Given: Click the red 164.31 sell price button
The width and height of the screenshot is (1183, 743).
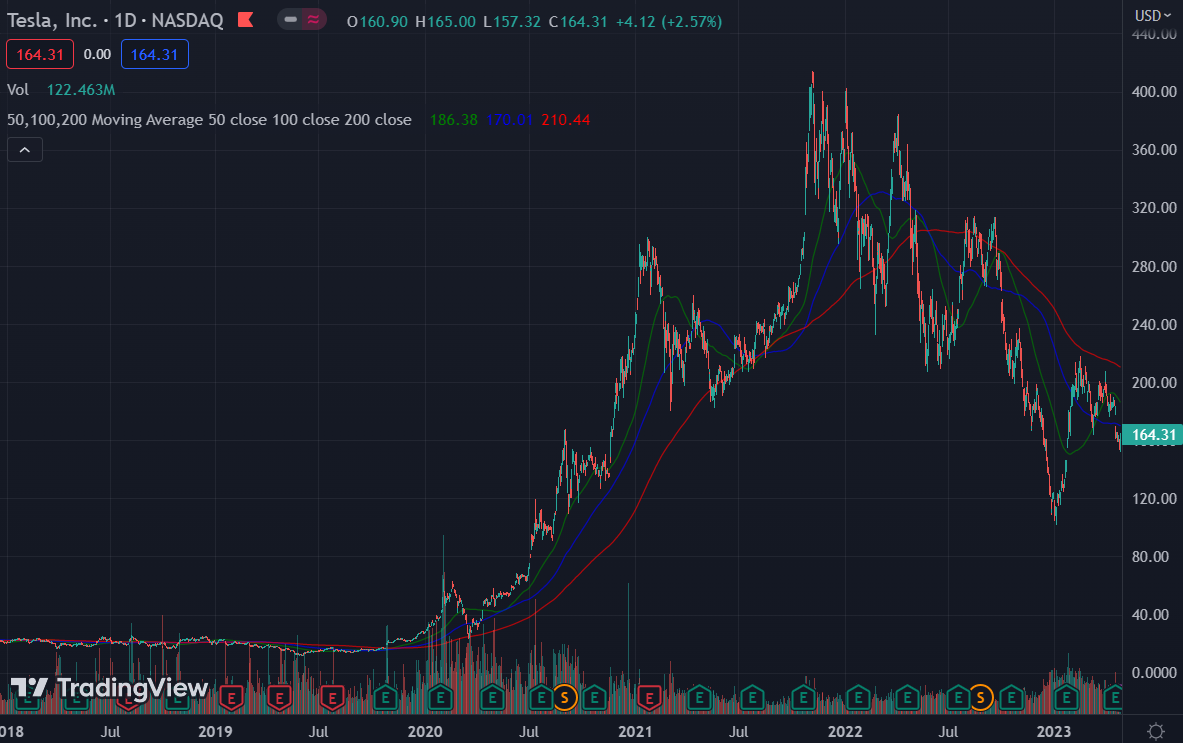Looking at the screenshot, I should pos(40,54).
